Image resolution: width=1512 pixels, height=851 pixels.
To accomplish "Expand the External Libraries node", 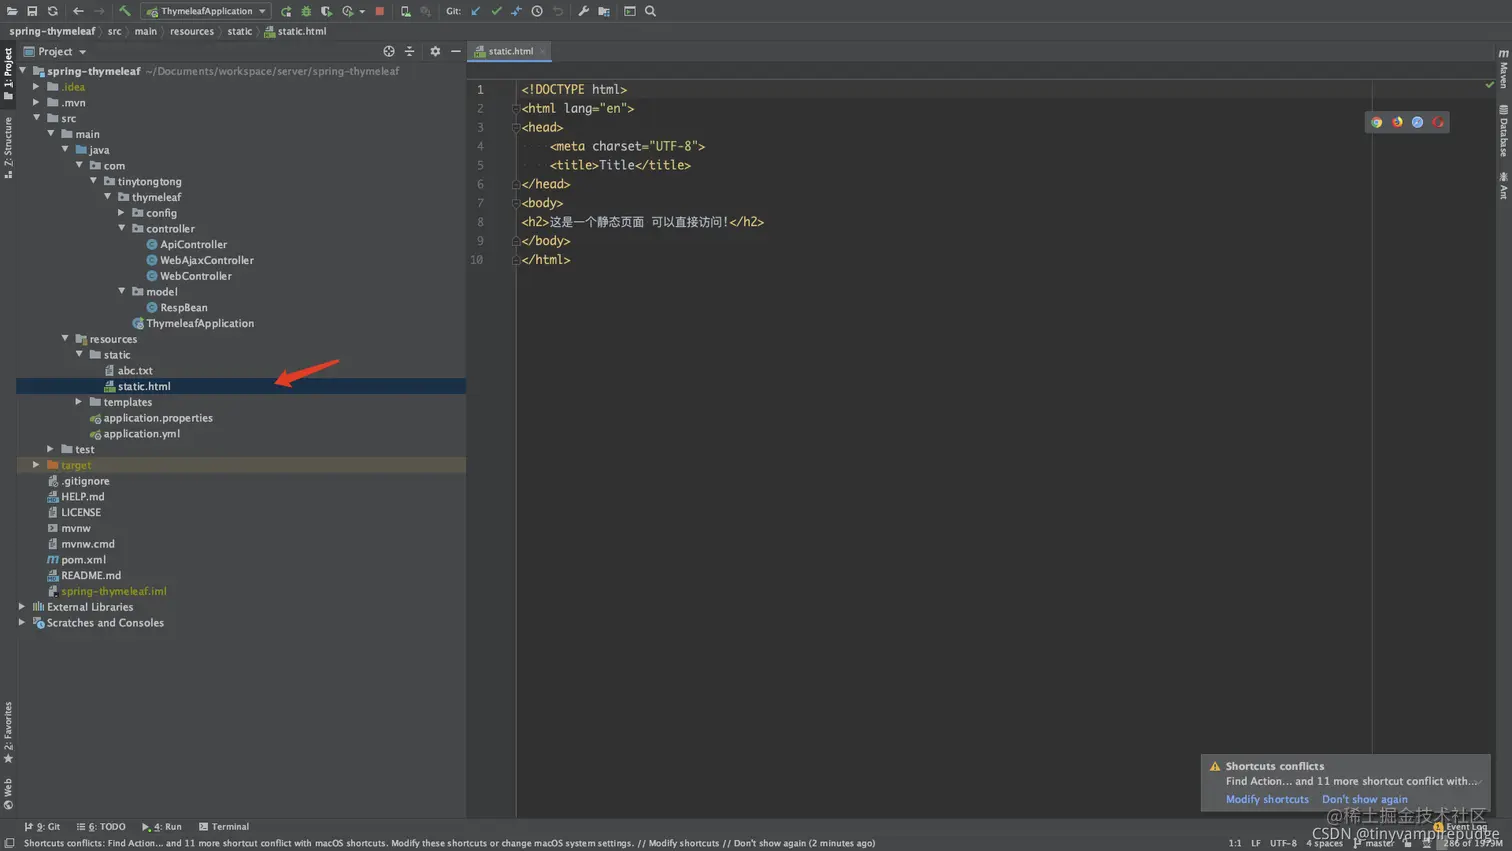I will 22,607.
